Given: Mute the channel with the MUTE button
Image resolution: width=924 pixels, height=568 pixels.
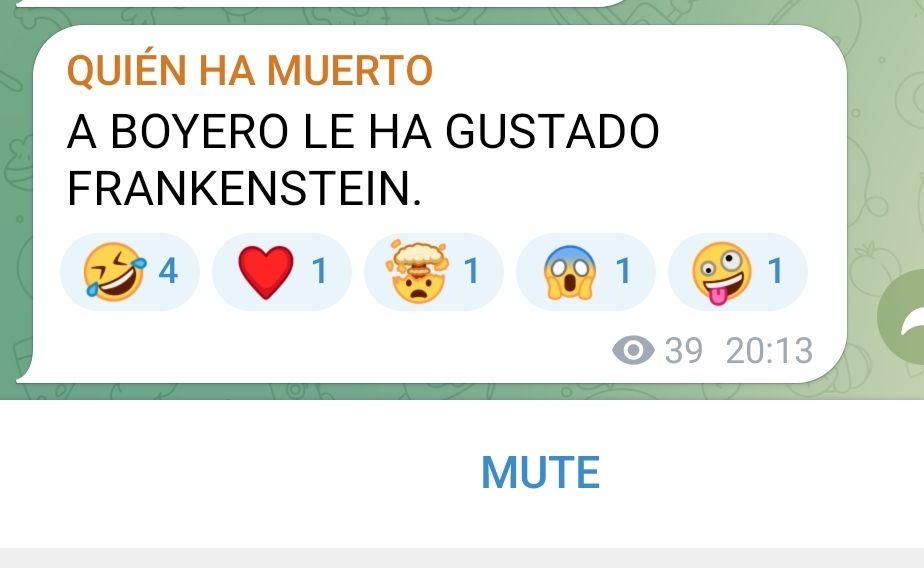Looking at the screenshot, I should pyautogui.click(x=540, y=473).
